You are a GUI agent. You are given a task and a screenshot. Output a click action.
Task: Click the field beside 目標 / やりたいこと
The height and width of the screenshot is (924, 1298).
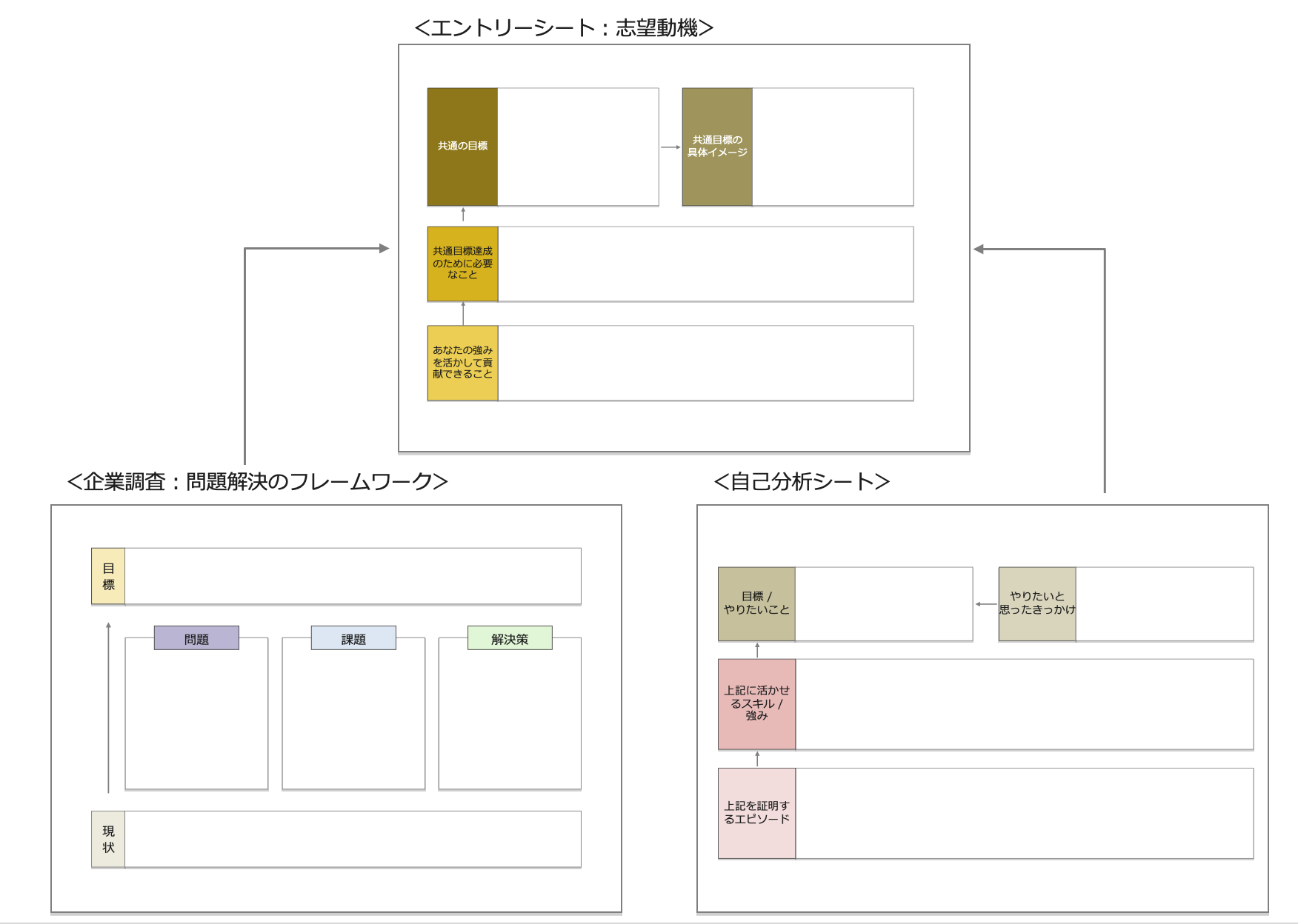click(884, 604)
